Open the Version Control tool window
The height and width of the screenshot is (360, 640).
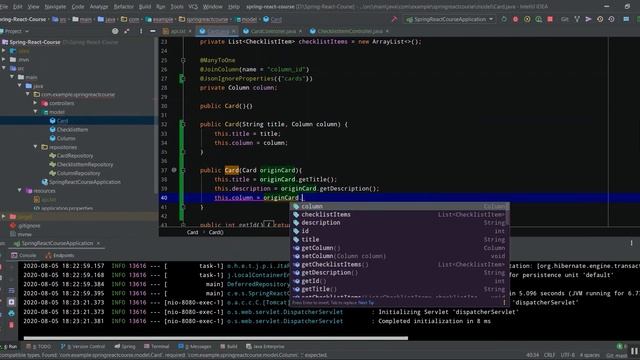[83, 347]
